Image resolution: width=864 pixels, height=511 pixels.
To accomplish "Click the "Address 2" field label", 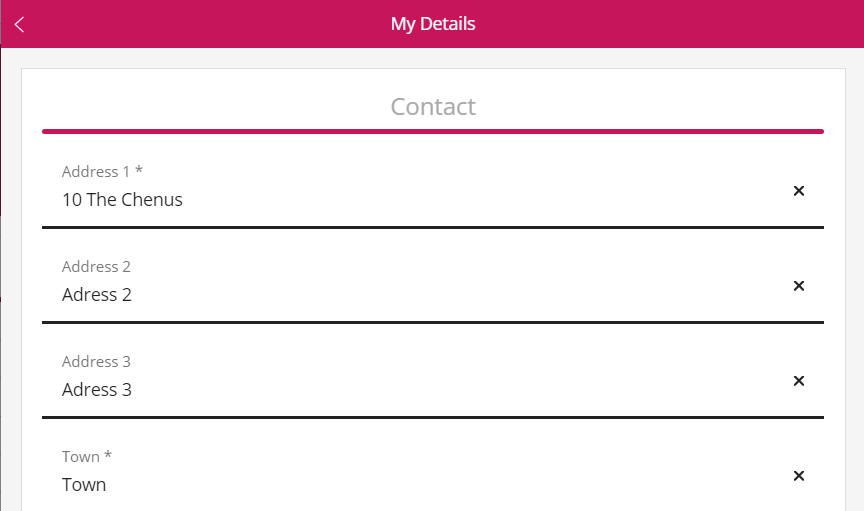I will [x=96, y=267].
